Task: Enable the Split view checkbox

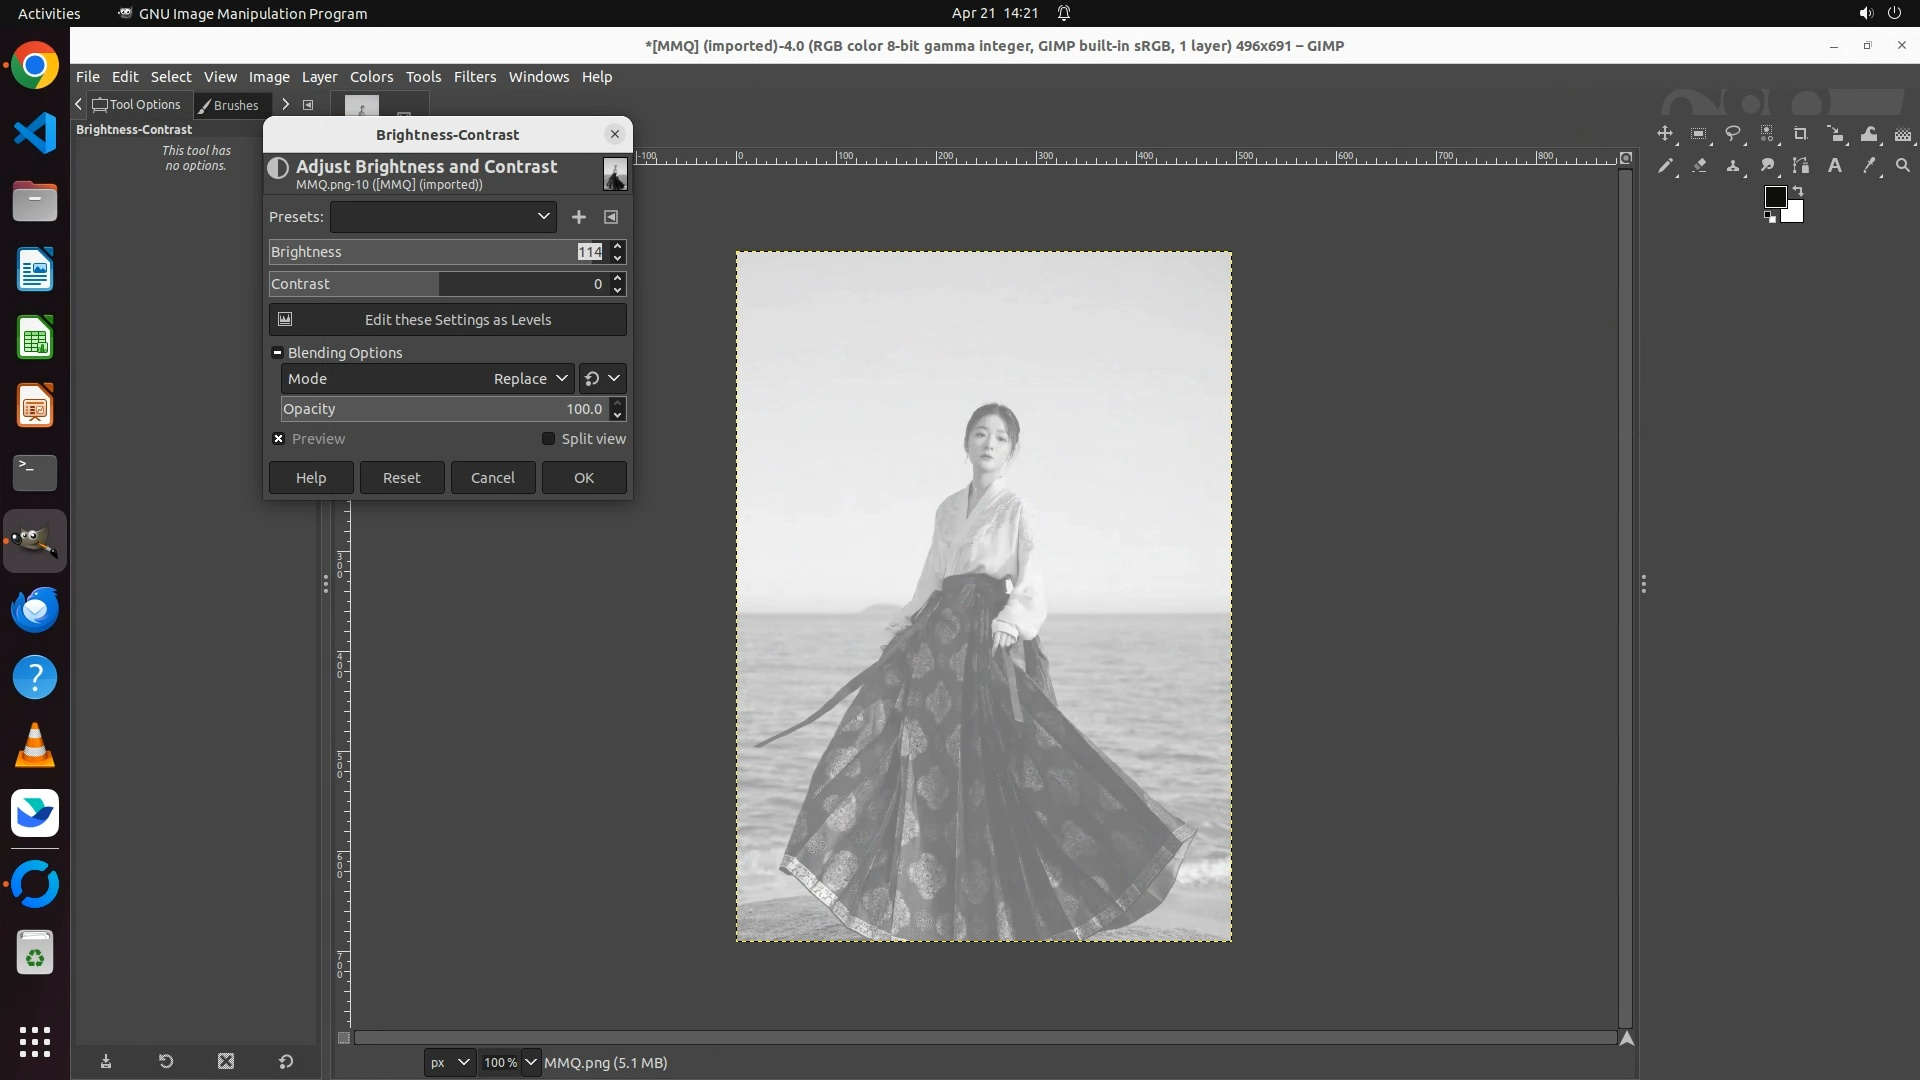Action: (x=548, y=439)
